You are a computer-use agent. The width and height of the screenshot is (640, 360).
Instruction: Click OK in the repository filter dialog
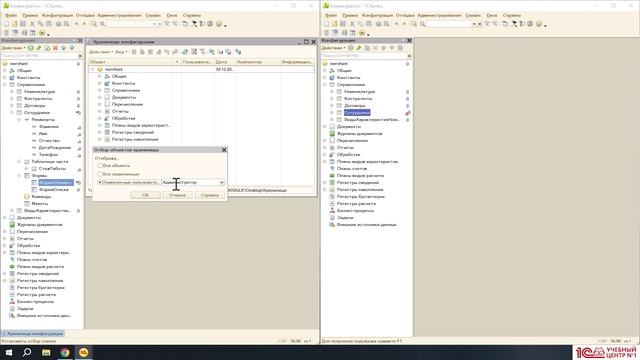pos(145,195)
